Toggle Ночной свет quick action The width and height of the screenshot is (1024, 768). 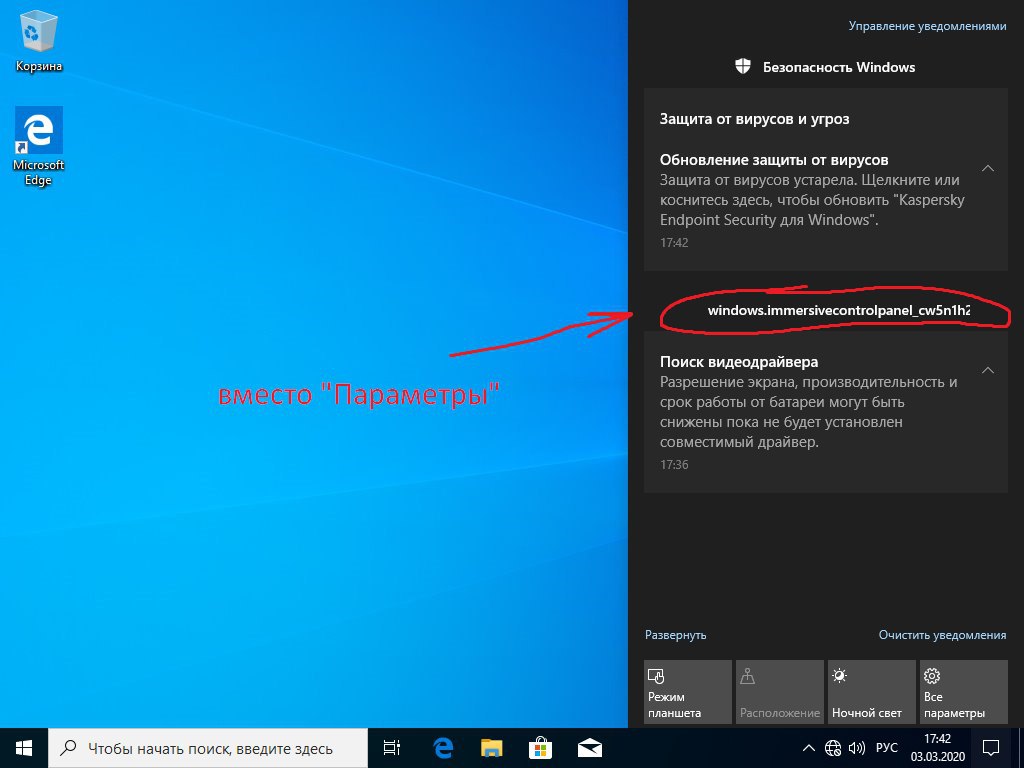click(x=872, y=692)
